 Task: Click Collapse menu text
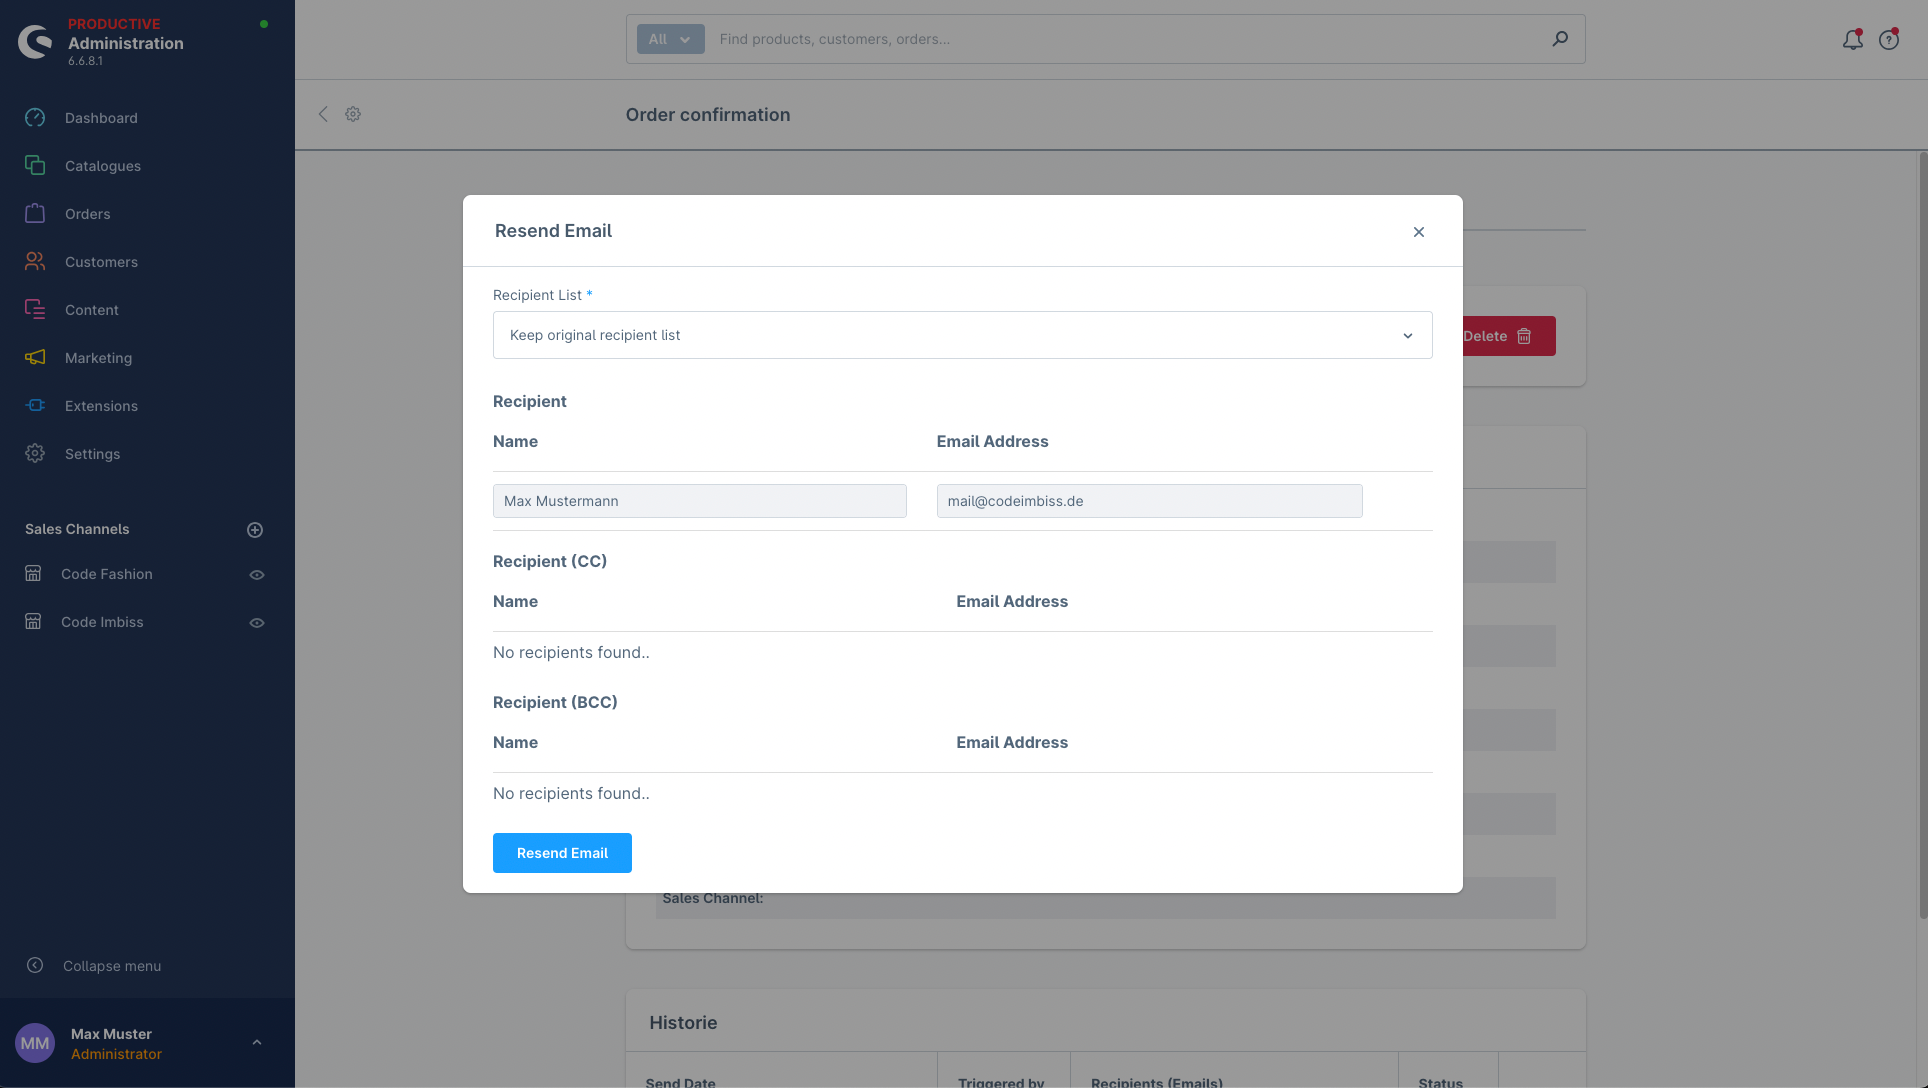(x=112, y=966)
